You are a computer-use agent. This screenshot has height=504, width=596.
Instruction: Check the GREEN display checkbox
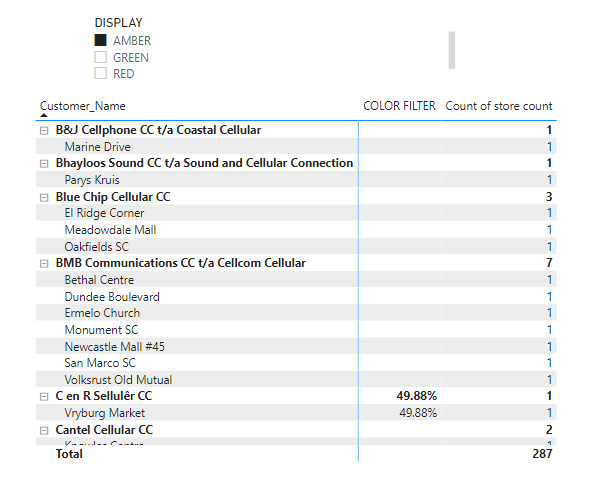100,57
